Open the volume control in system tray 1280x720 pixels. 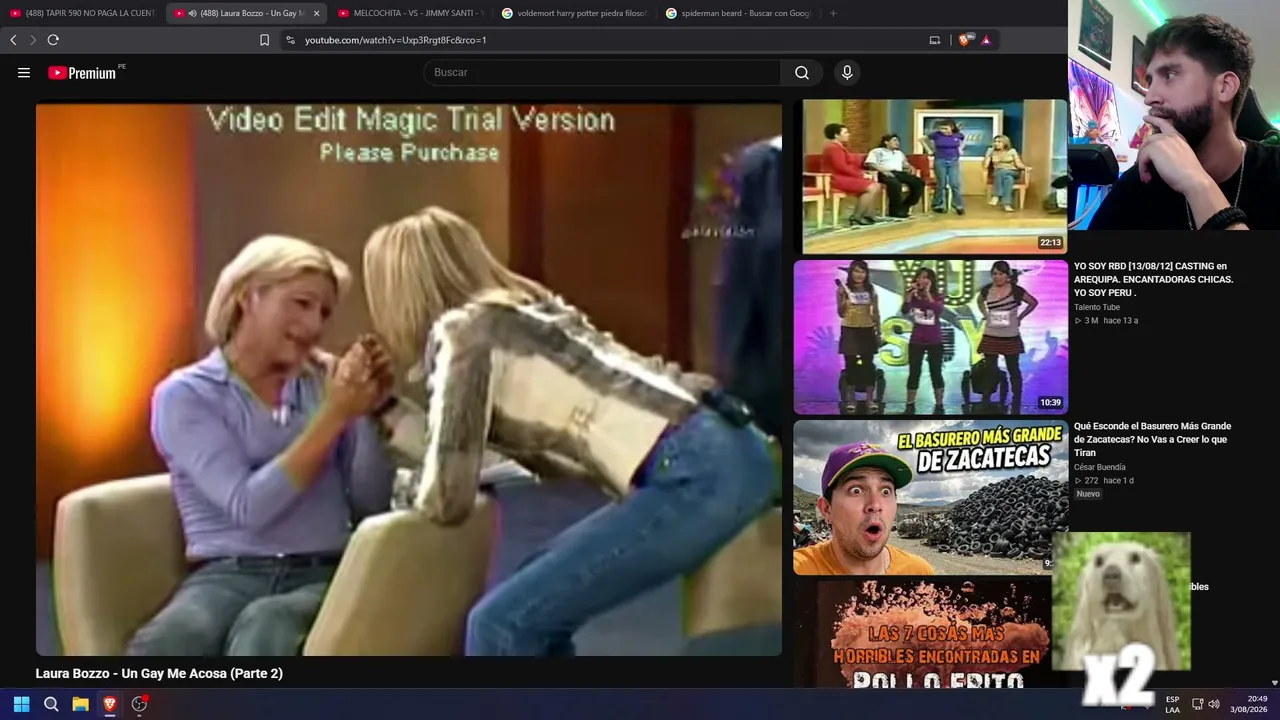1214,704
